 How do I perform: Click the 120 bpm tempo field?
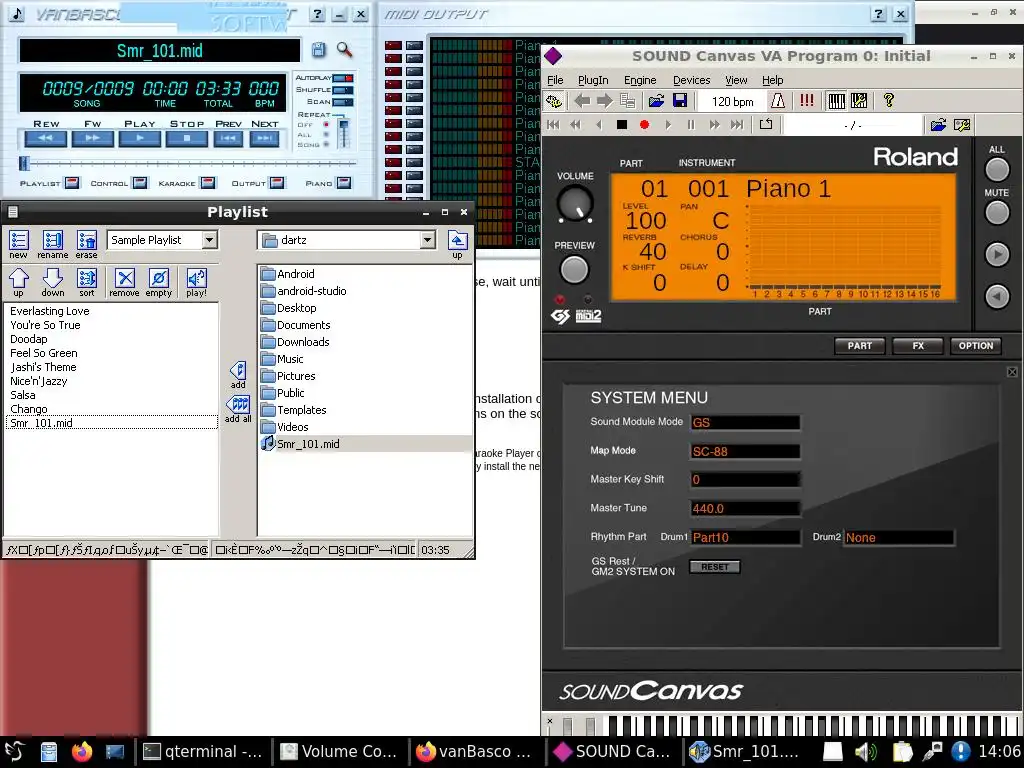(x=732, y=101)
